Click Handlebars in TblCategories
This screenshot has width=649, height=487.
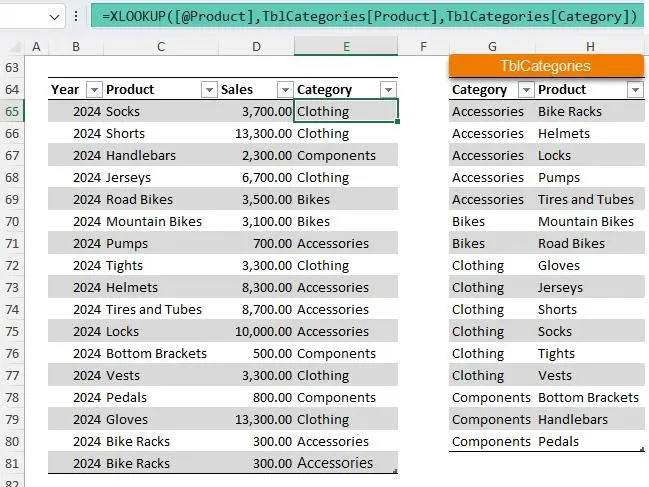(590, 419)
